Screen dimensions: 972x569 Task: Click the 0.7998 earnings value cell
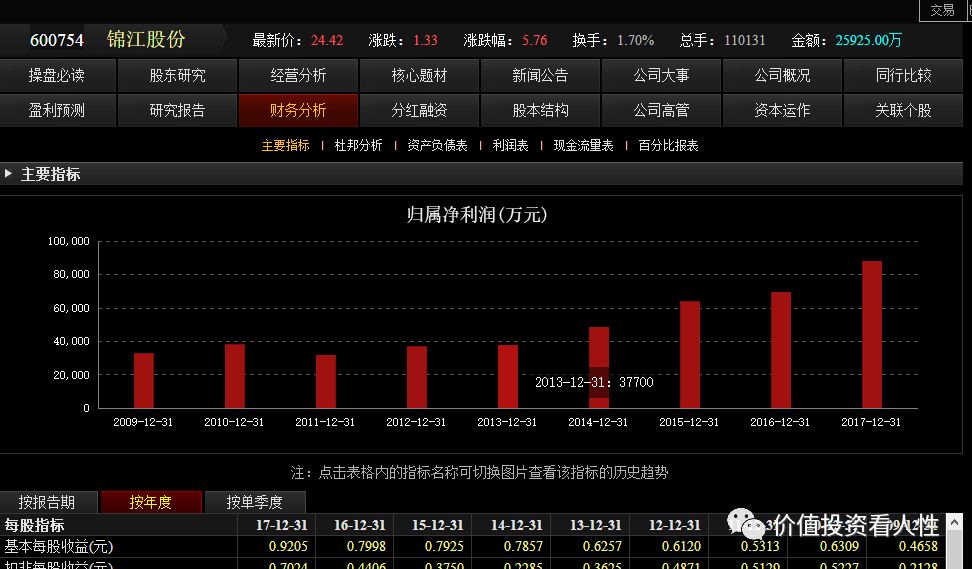point(366,547)
